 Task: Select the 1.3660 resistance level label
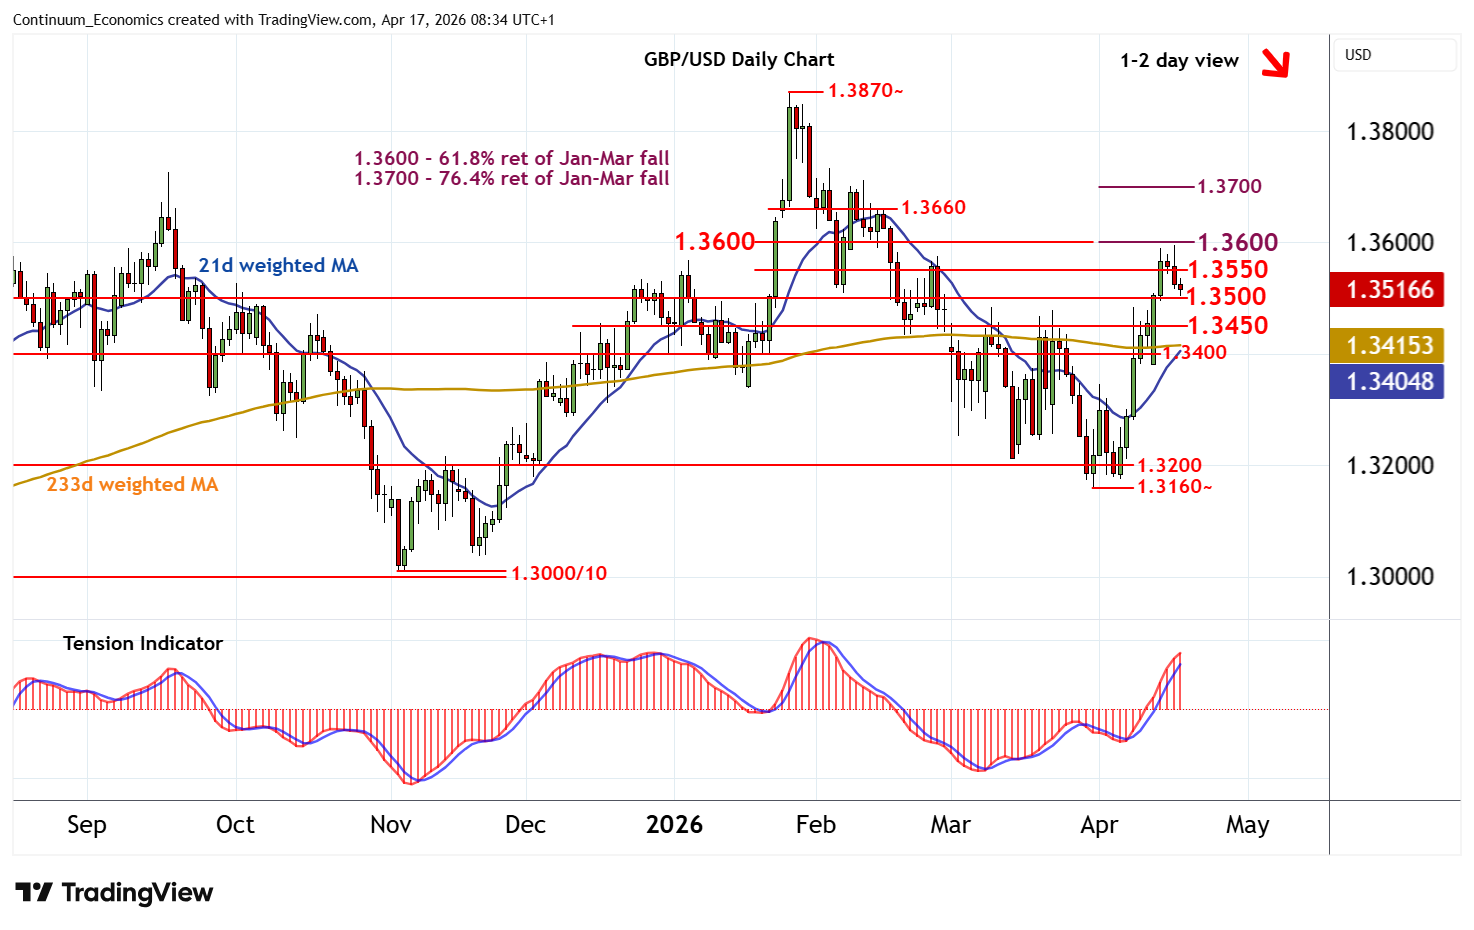(933, 208)
